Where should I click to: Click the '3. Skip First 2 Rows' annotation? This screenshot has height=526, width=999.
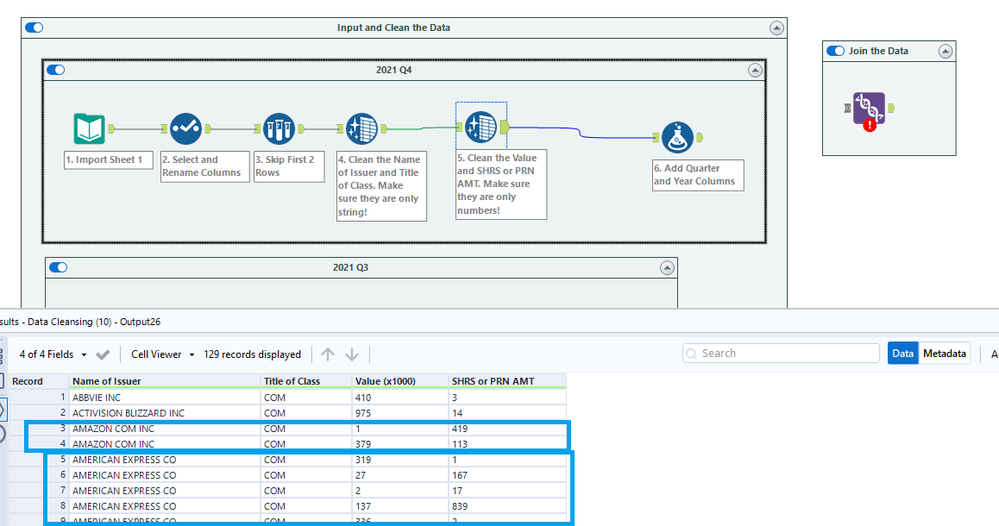pos(289,166)
